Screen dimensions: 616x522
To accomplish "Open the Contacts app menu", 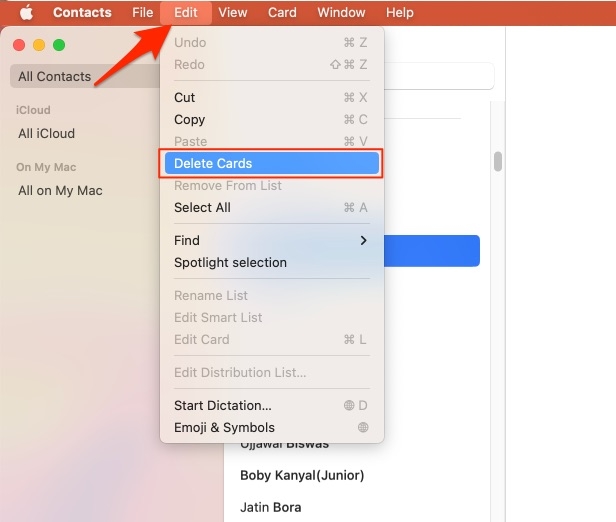I will pyautogui.click(x=82, y=13).
